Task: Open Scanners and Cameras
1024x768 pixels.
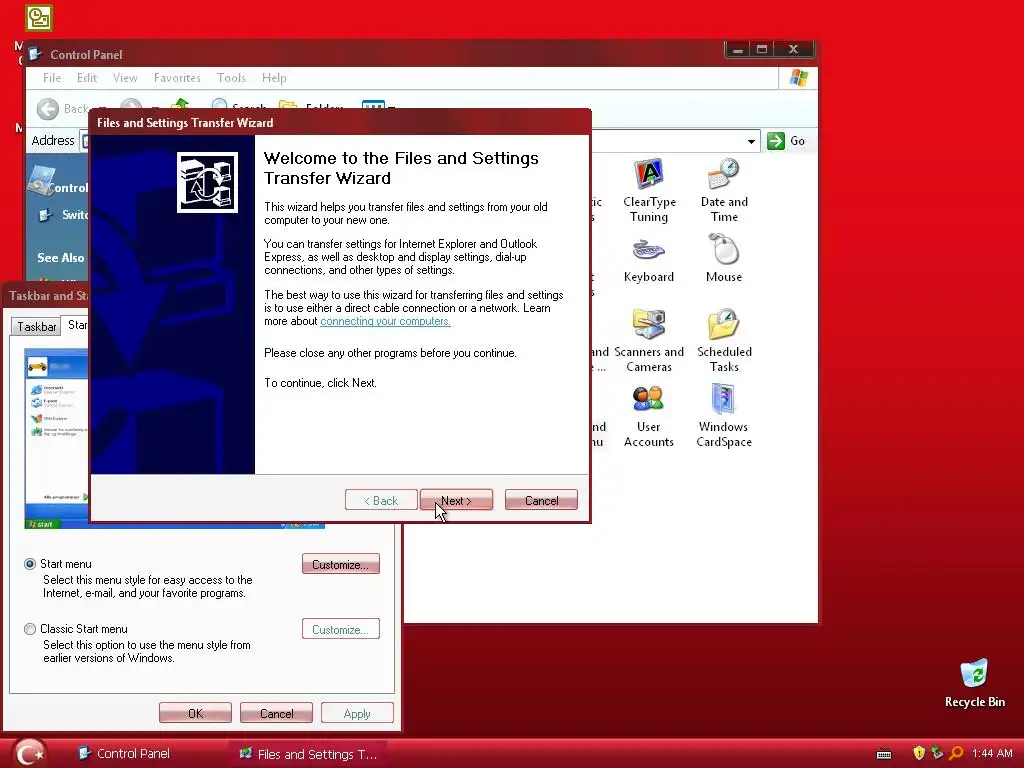Action: click(648, 340)
